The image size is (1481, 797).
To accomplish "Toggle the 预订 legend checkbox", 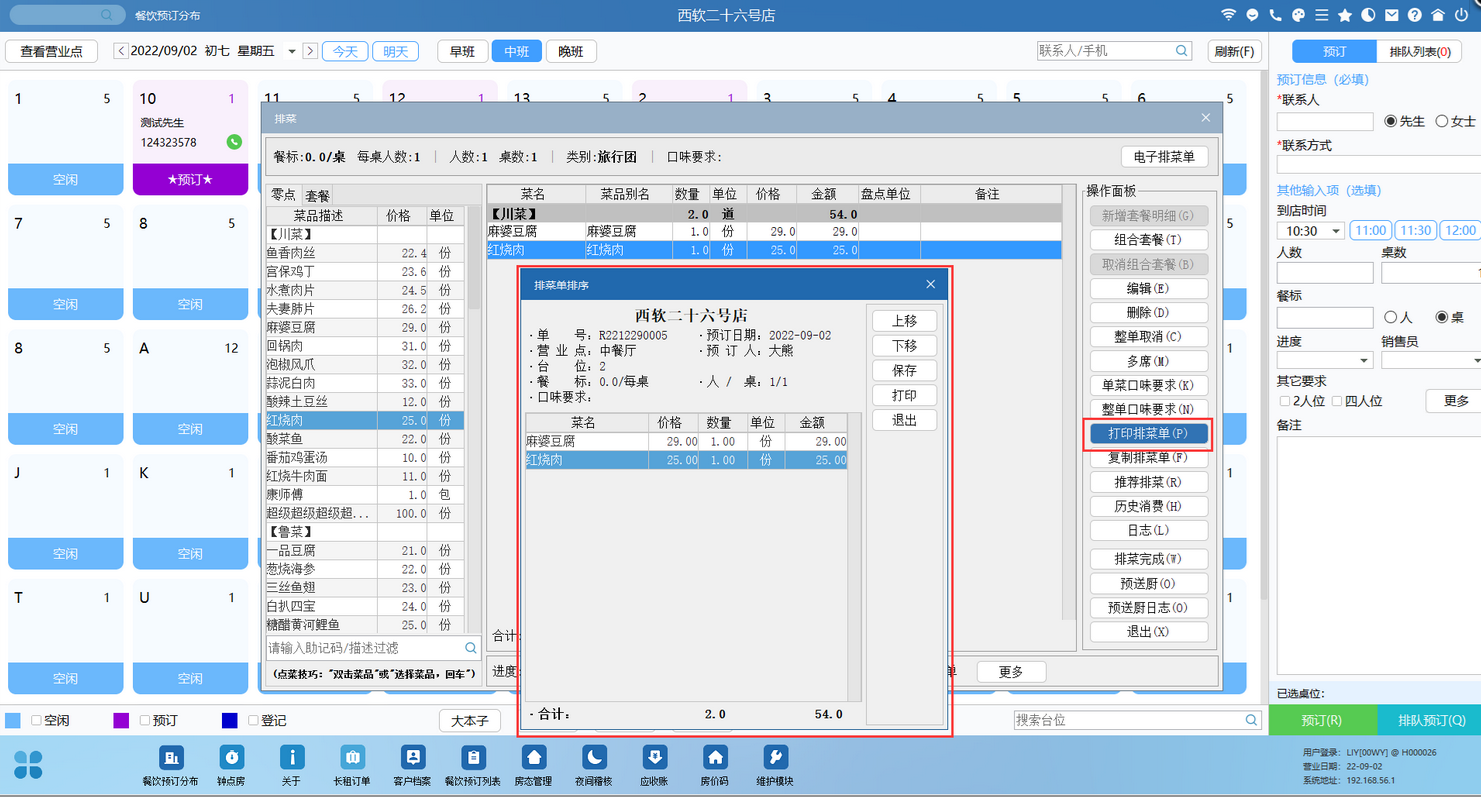I will tap(145, 720).
